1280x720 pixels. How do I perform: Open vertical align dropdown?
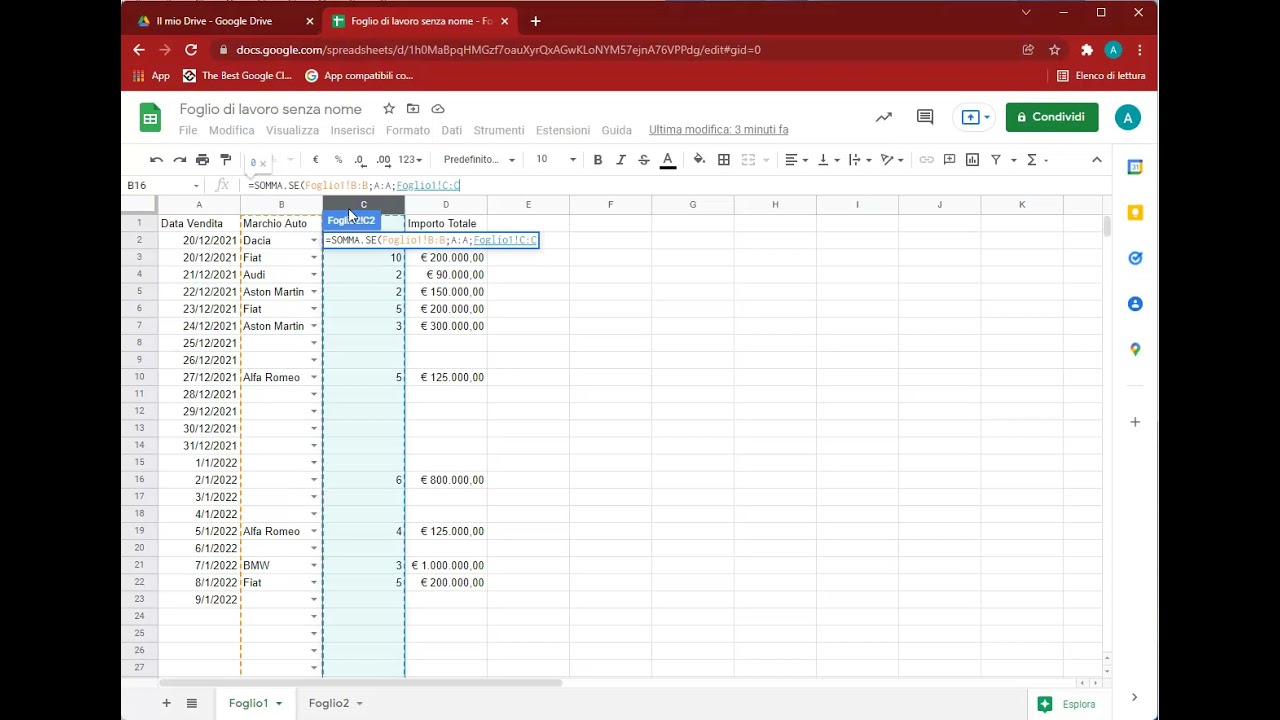pyautogui.click(x=828, y=160)
